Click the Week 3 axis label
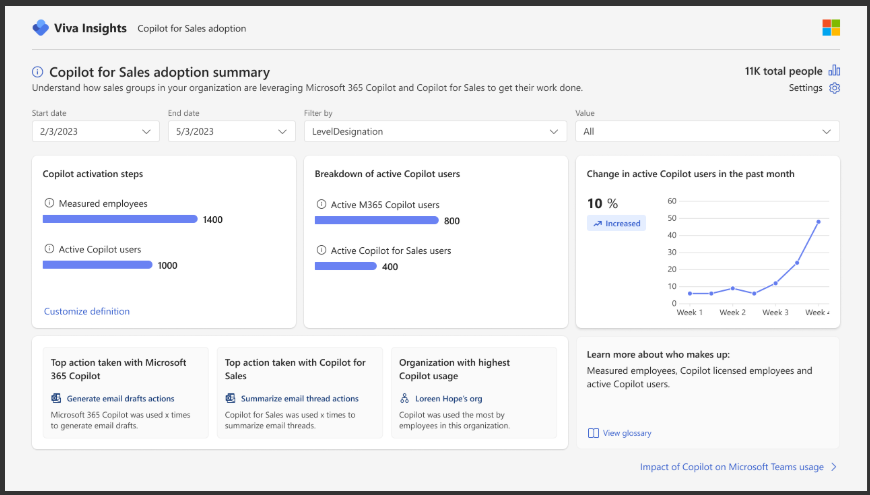 775,312
